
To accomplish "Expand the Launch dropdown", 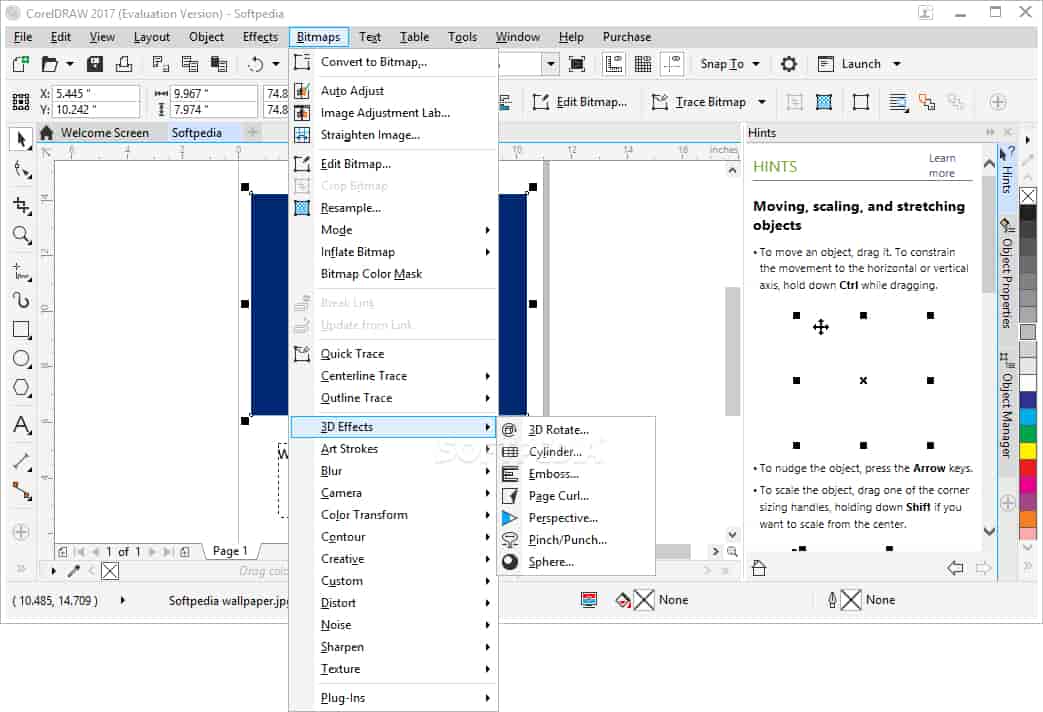I will (897, 64).
